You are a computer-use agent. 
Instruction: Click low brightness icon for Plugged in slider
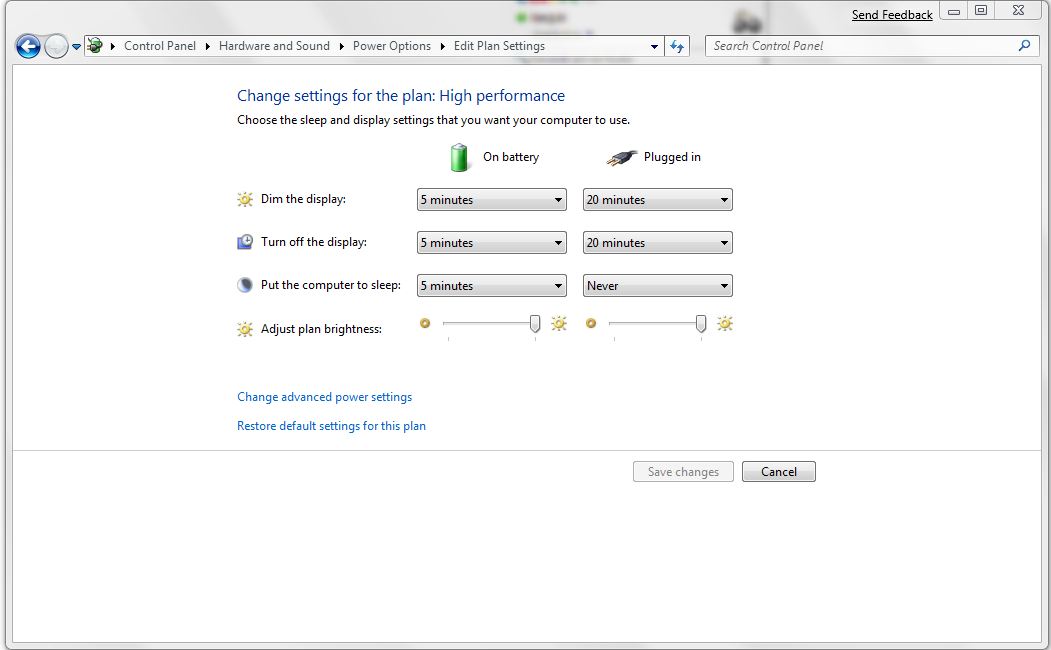pyautogui.click(x=591, y=324)
